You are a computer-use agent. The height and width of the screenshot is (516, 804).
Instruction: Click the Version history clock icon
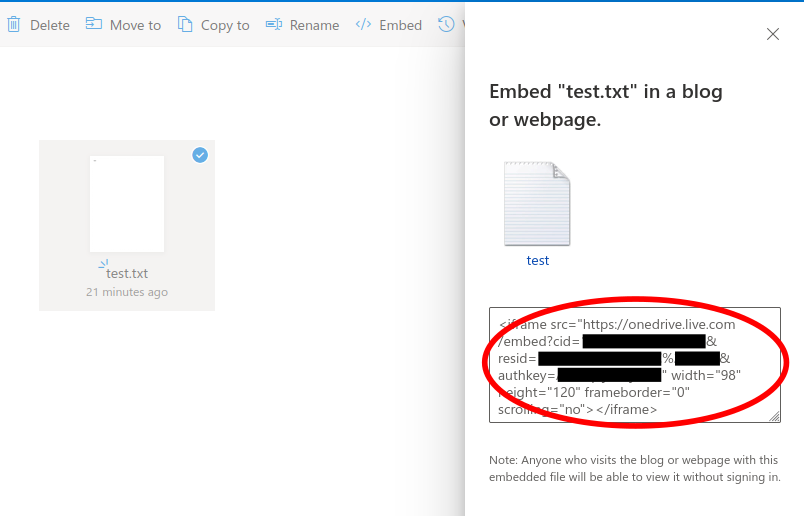446,24
